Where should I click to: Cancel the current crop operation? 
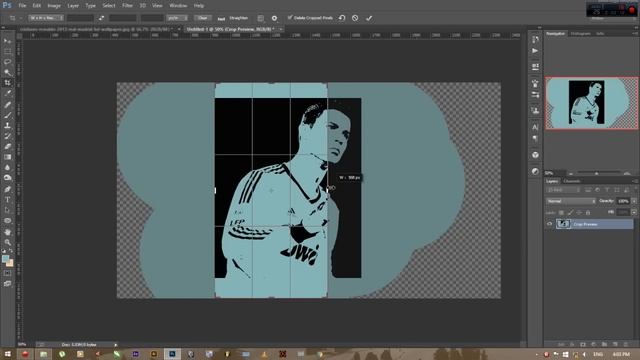tap(355, 18)
